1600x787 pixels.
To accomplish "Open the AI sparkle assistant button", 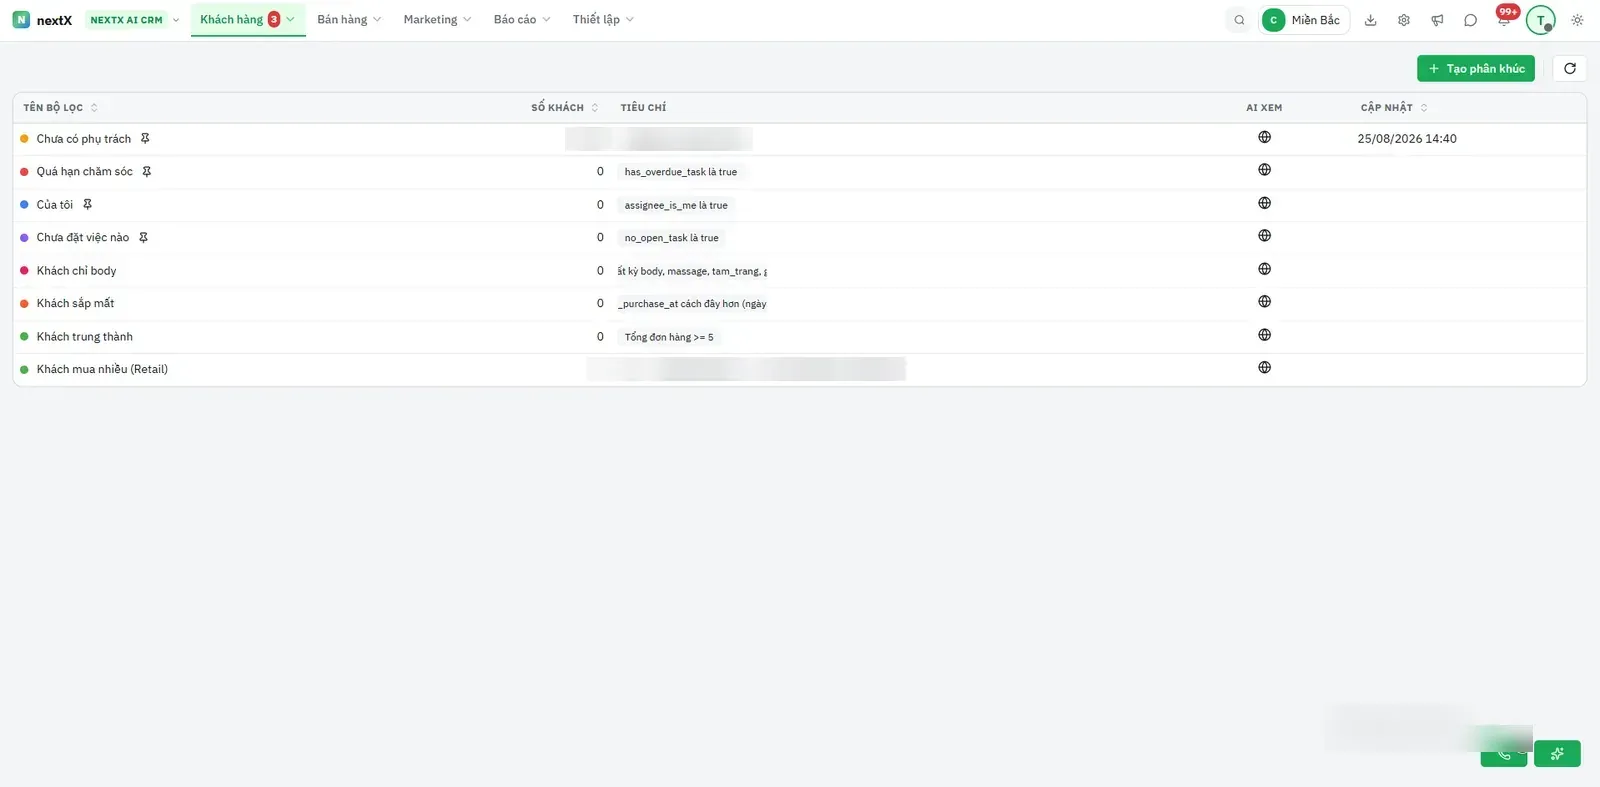I will (1557, 754).
